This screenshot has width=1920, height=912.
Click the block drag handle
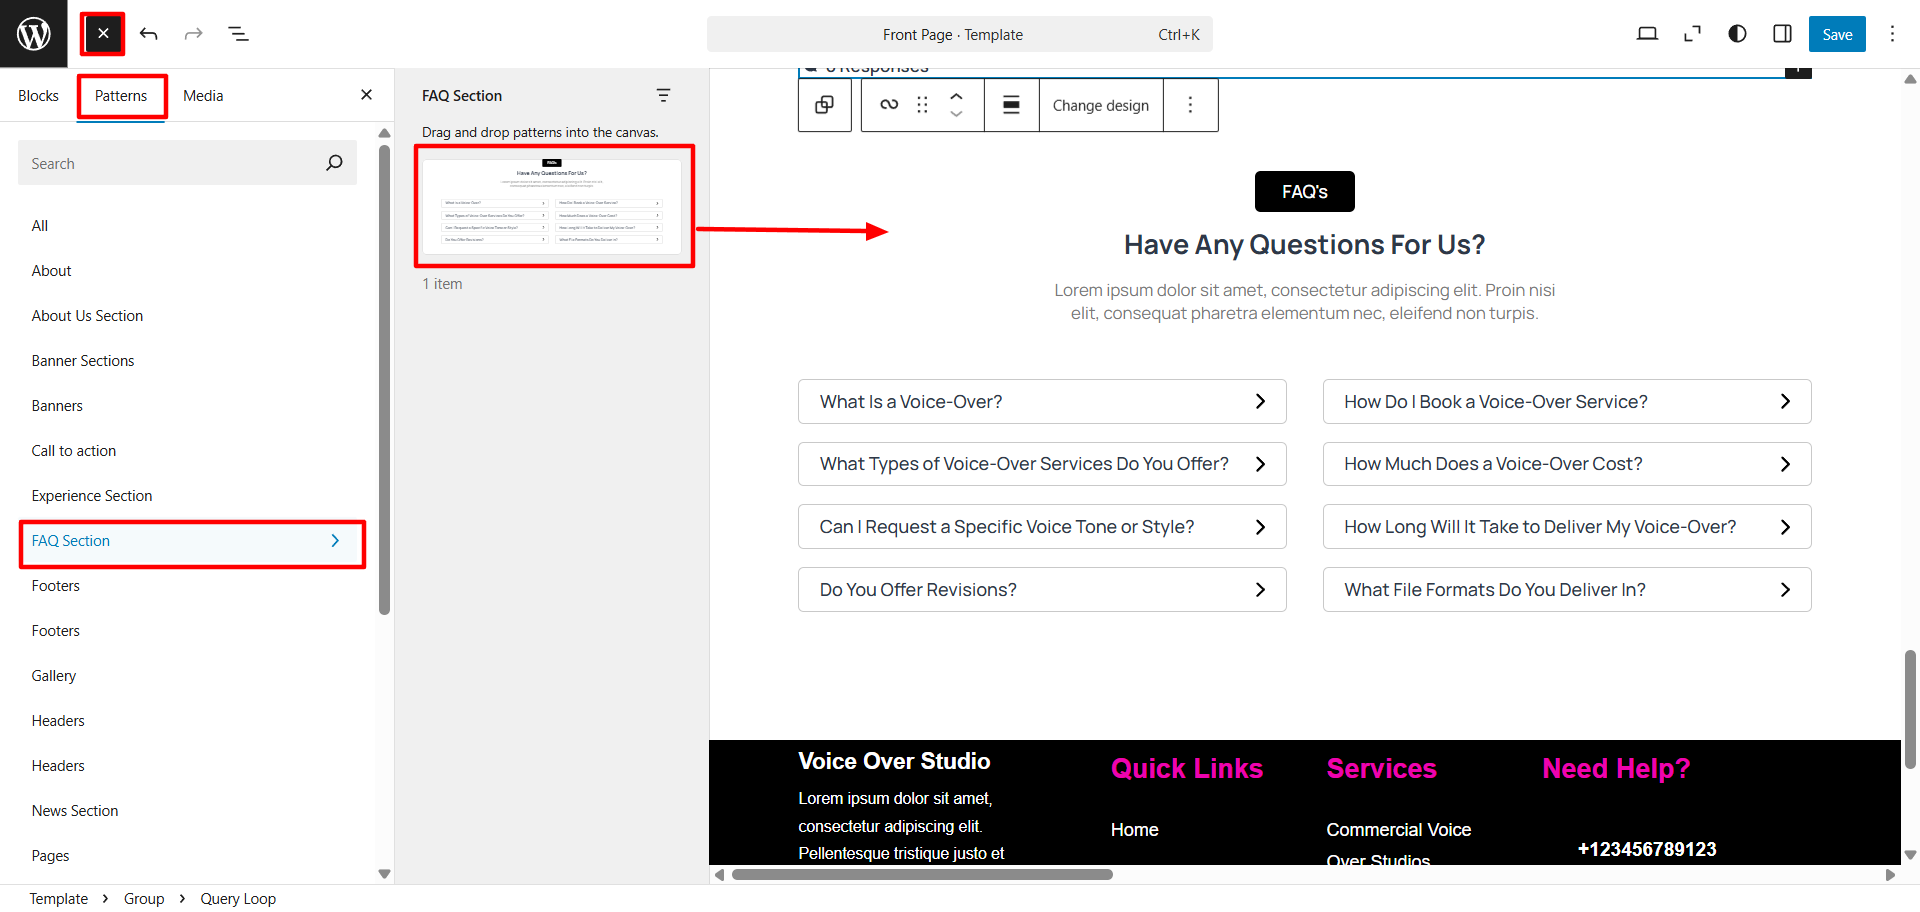(922, 105)
